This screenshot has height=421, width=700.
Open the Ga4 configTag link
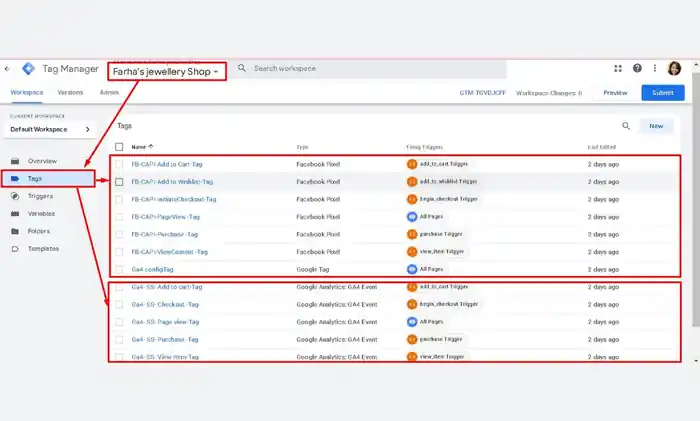pyautogui.click(x=152, y=269)
